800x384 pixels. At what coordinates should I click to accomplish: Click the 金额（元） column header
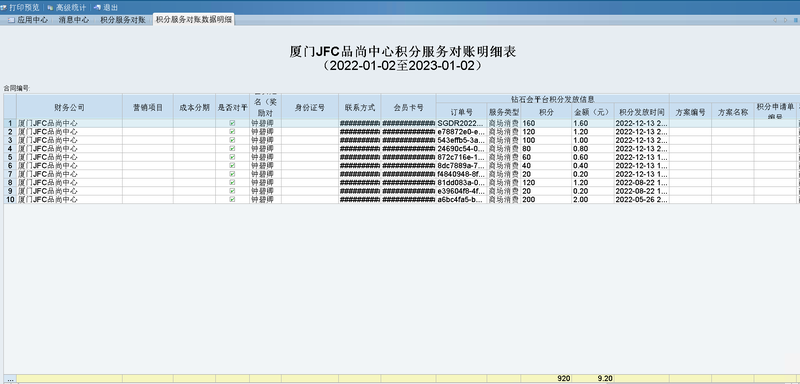coord(593,112)
